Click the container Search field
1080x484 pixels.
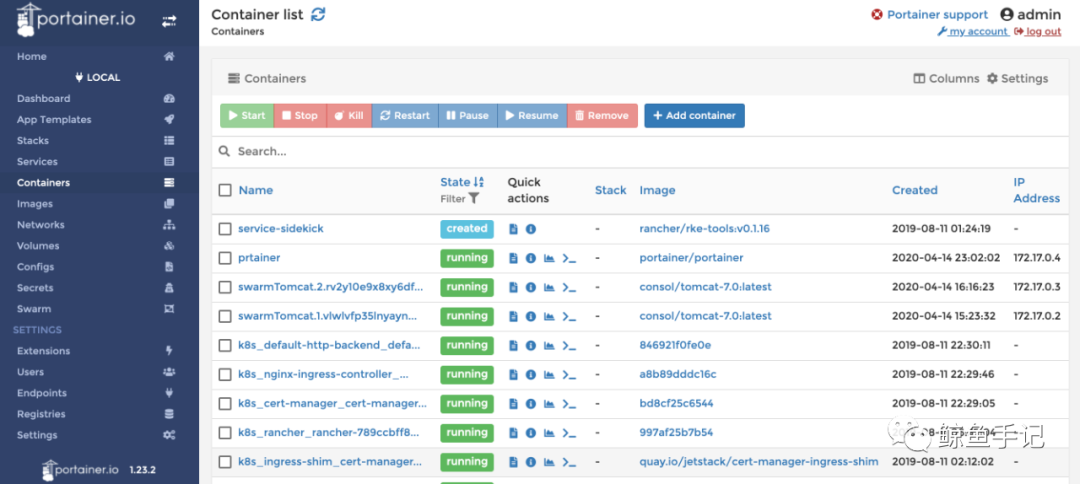(641, 151)
